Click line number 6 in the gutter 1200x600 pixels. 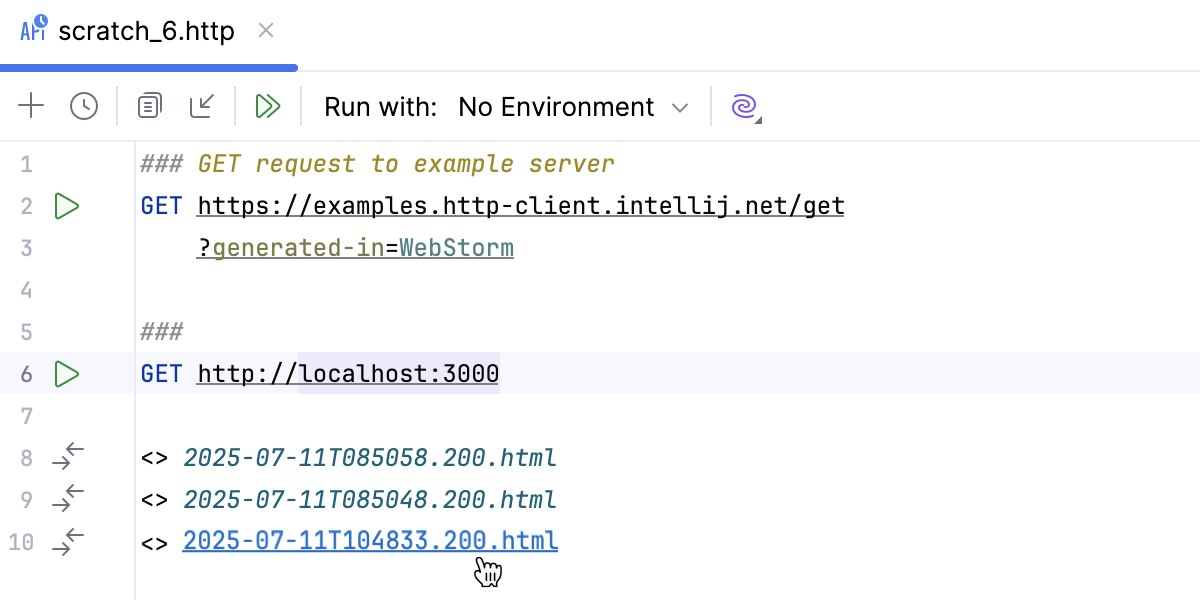tap(26, 373)
